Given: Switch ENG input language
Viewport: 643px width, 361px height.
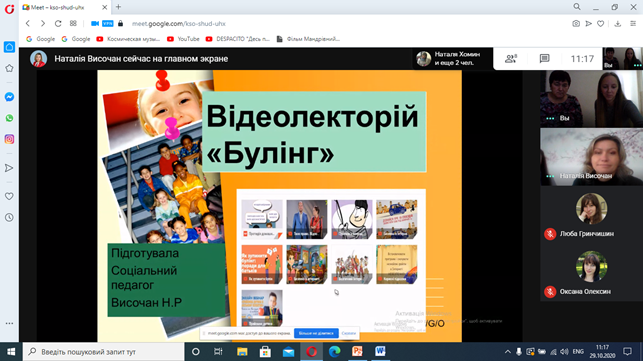Looking at the screenshot, I should pos(578,352).
